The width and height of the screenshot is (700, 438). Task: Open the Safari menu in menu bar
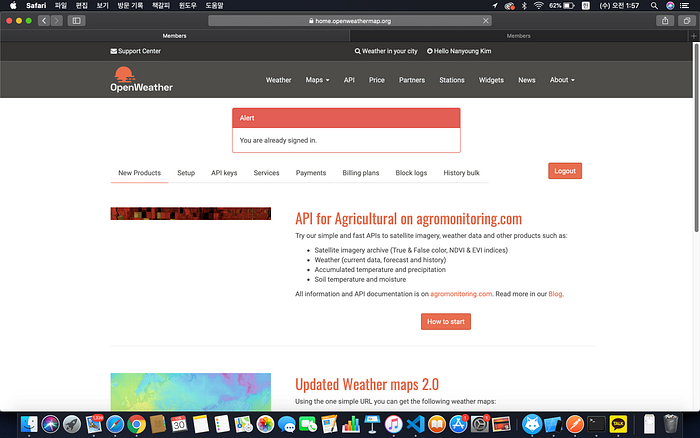[36, 5]
